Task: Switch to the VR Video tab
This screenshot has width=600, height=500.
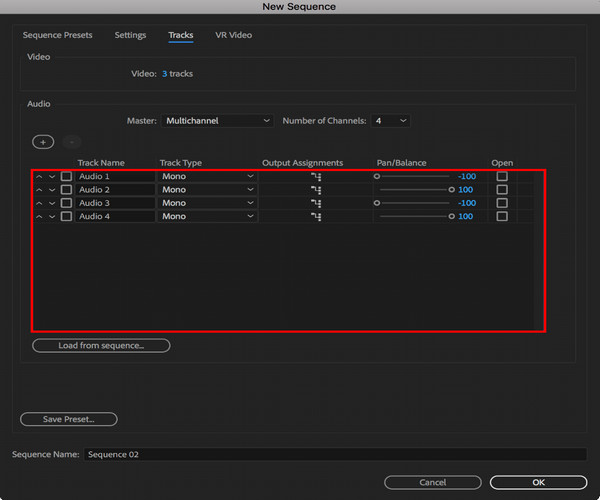Action: (x=233, y=35)
